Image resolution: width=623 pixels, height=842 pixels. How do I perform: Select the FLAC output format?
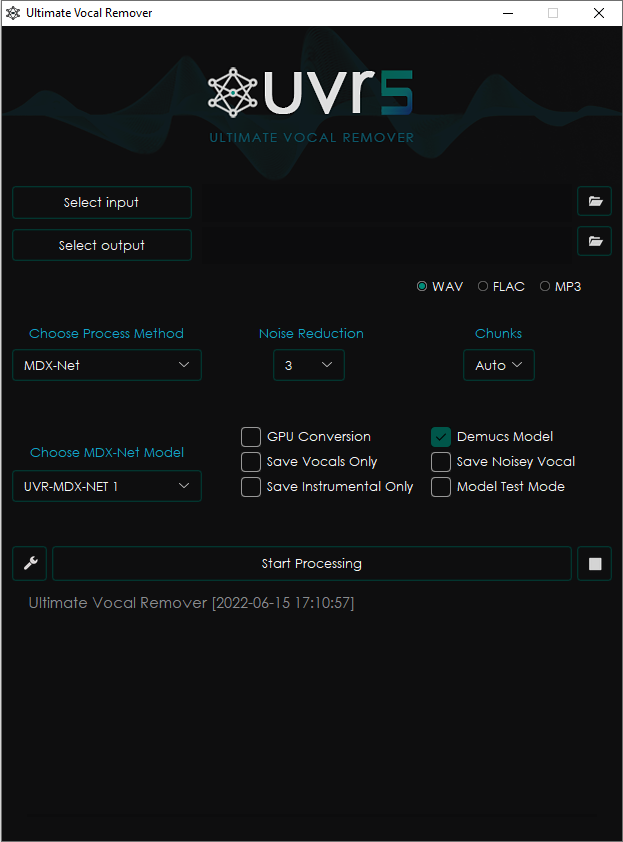[x=484, y=287]
